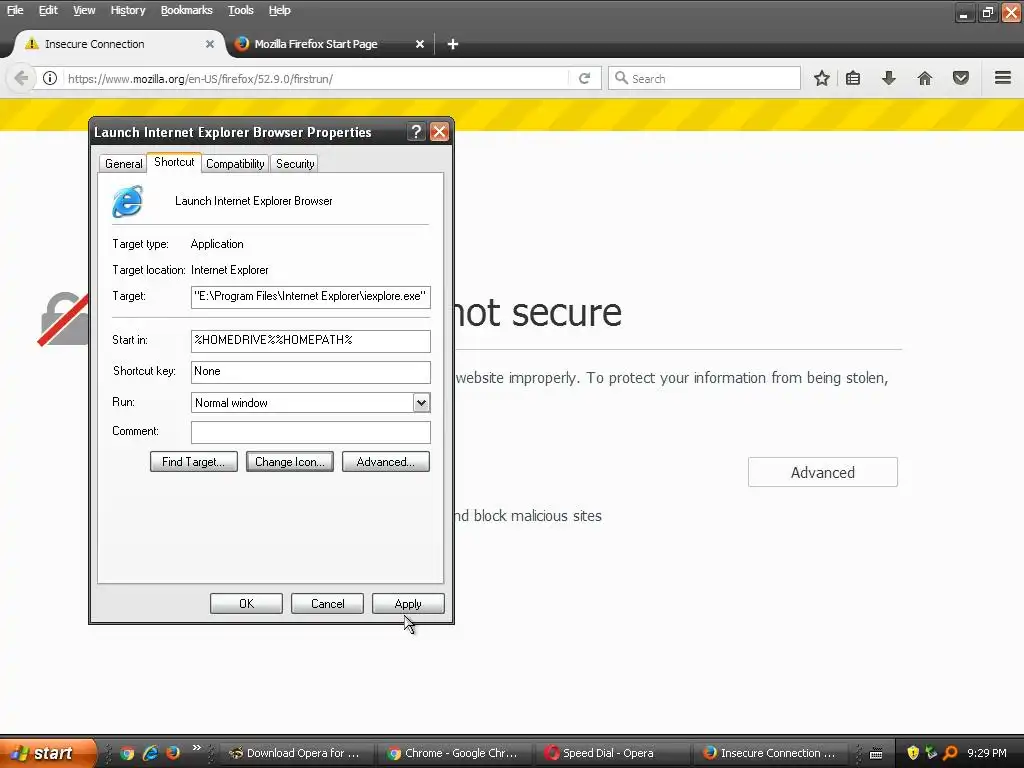Close the Insecure Connection tab
The width and height of the screenshot is (1024, 768).
(x=210, y=44)
